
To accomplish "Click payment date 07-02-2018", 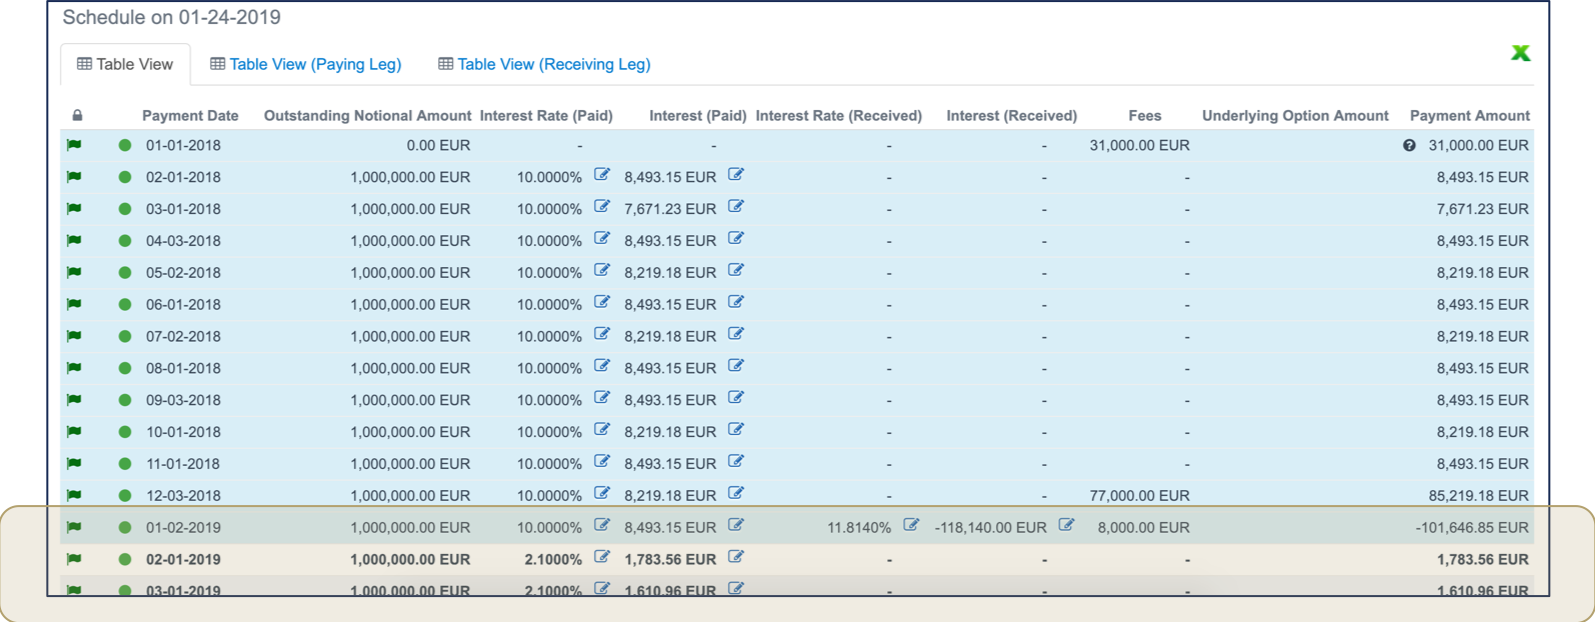I will pyautogui.click(x=183, y=336).
